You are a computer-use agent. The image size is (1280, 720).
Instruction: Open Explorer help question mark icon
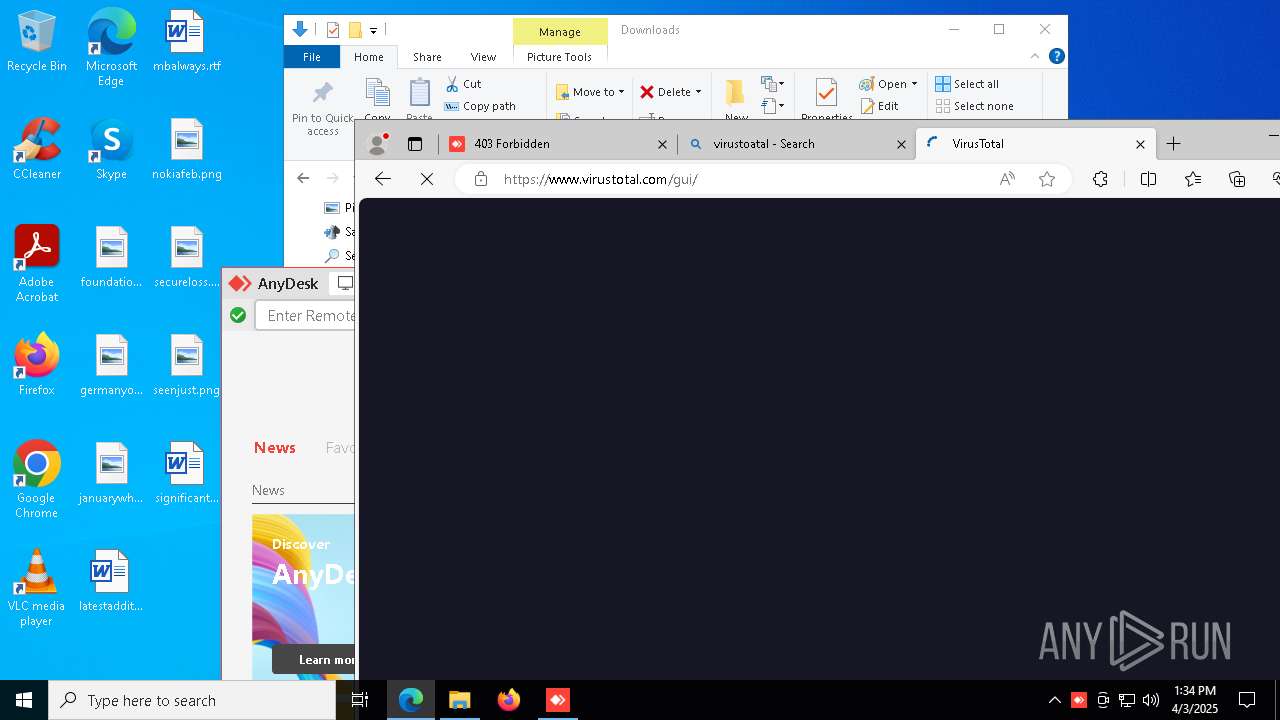(x=1056, y=56)
